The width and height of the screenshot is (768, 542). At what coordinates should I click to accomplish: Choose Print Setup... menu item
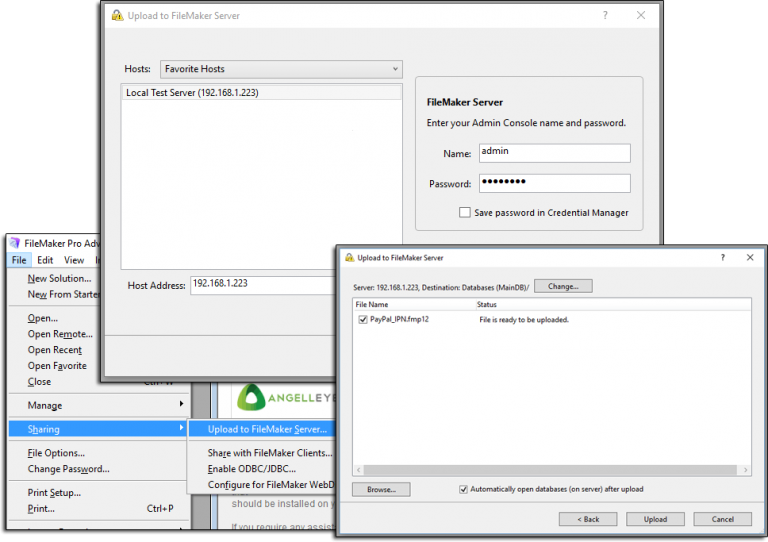click(x=54, y=493)
